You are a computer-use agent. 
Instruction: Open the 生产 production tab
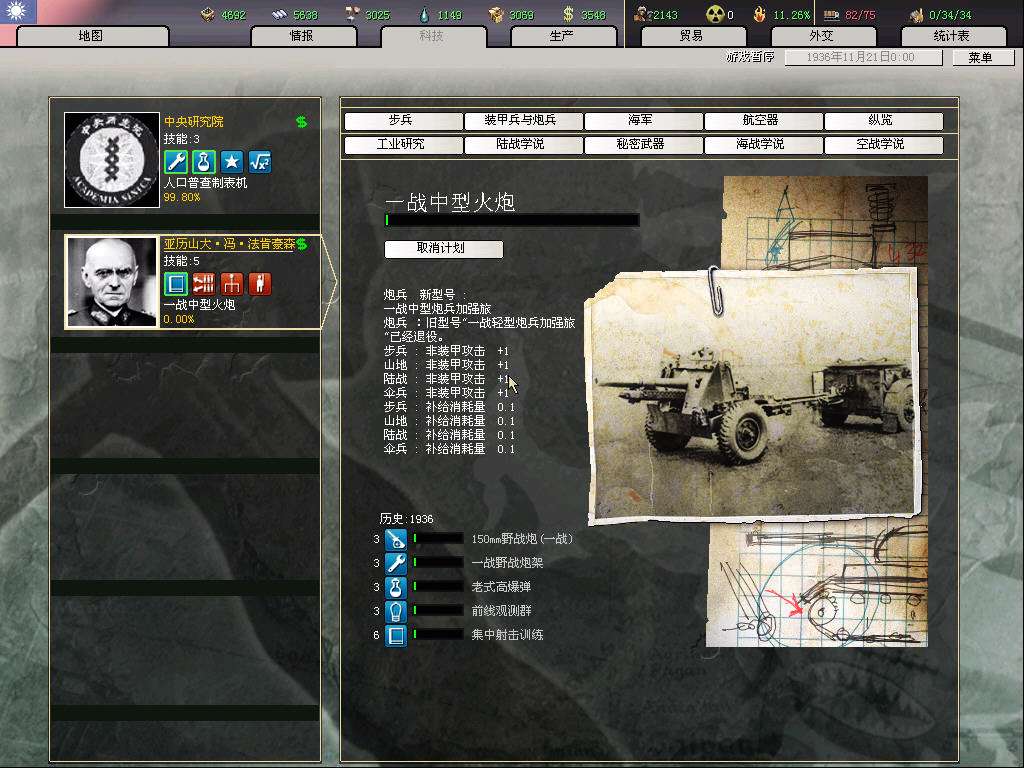click(x=562, y=36)
